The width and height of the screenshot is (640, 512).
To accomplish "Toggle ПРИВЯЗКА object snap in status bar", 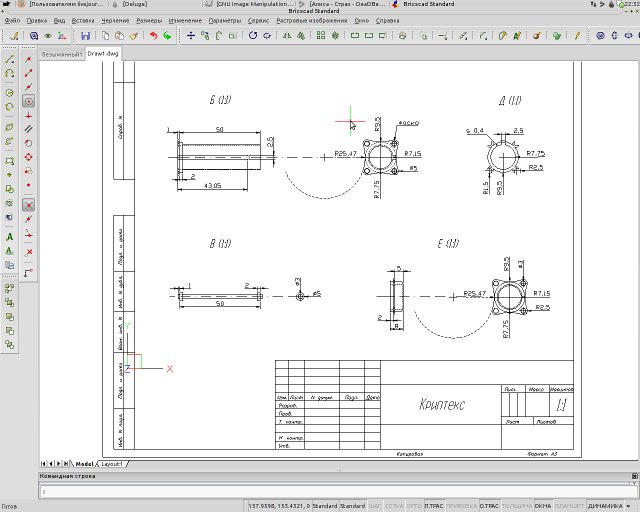I will click(x=462, y=506).
